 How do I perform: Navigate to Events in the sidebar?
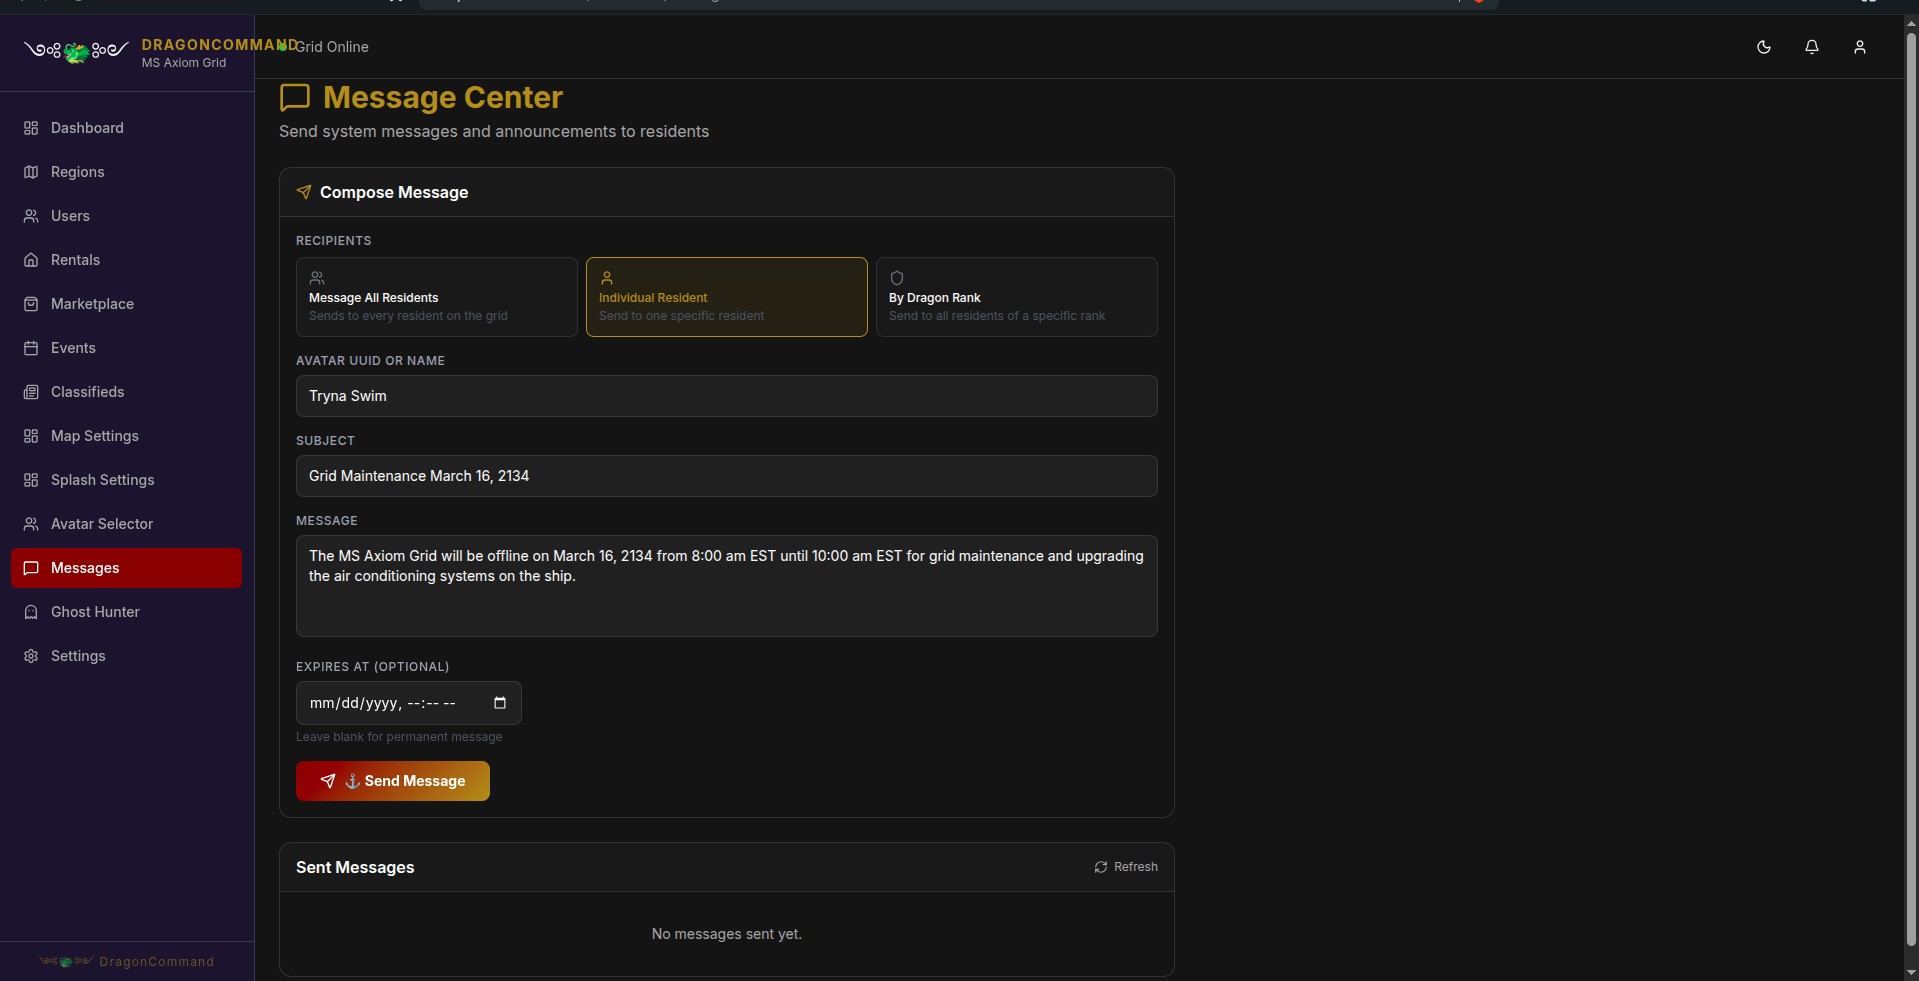coord(126,348)
